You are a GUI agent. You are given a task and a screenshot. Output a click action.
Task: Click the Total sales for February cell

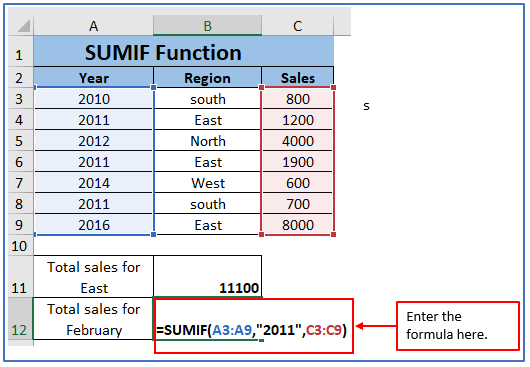(94, 318)
